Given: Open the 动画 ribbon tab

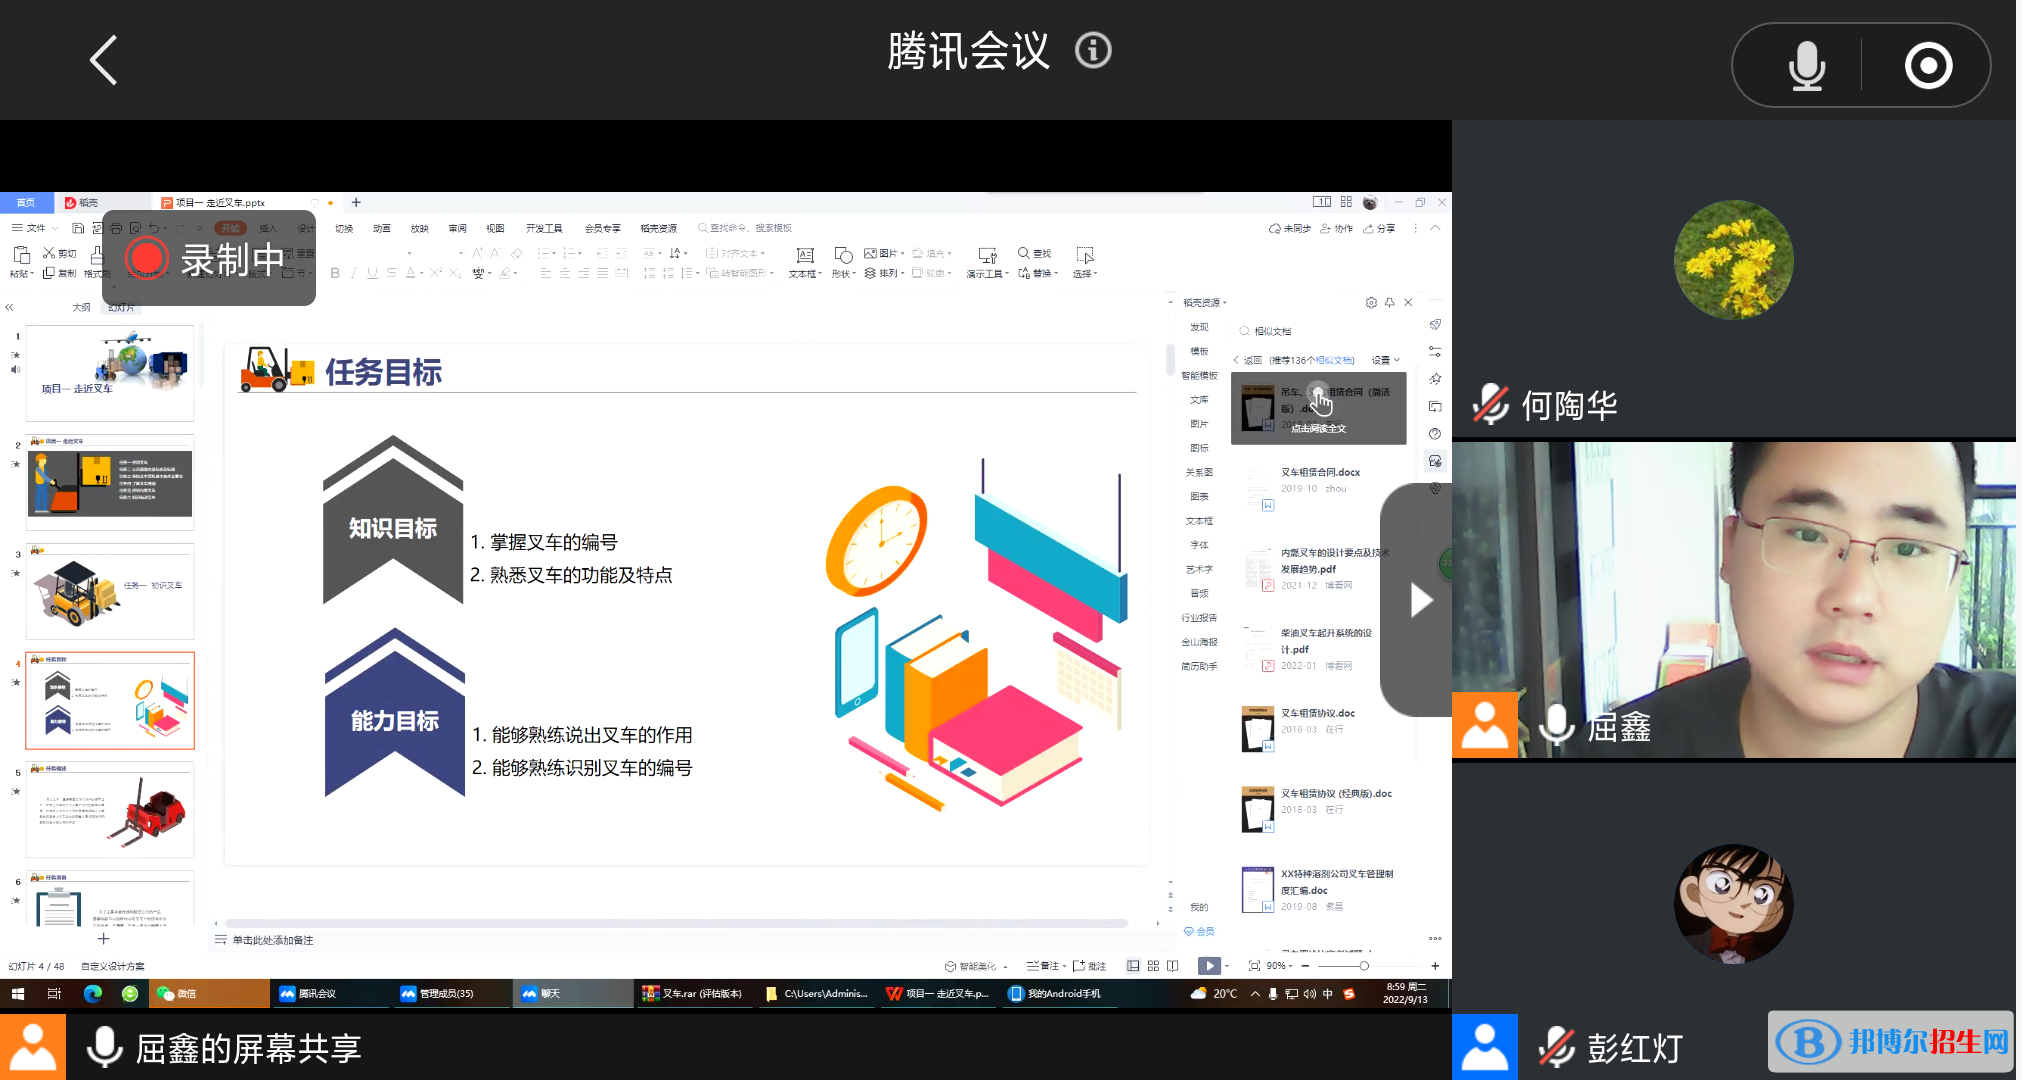Looking at the screenshot, I should tap(382, 228).
